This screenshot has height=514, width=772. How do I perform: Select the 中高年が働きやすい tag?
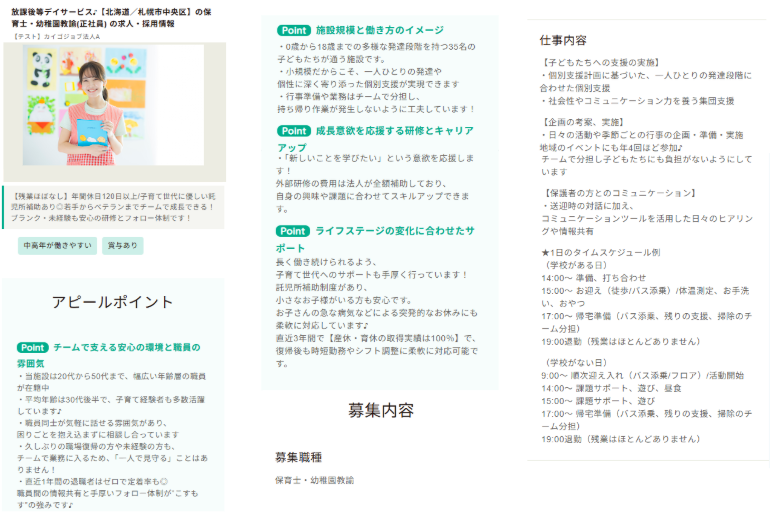click(x=57, y=246)
